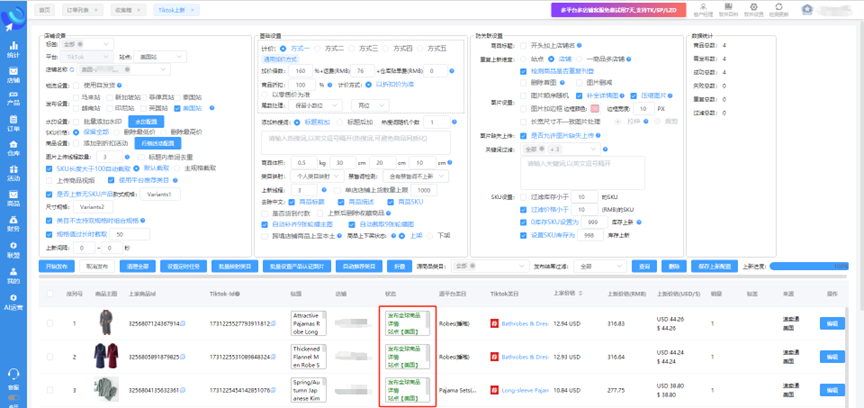
Task: Click the sort arrows on 上家价格 column
Action: [x=580, y=293]
